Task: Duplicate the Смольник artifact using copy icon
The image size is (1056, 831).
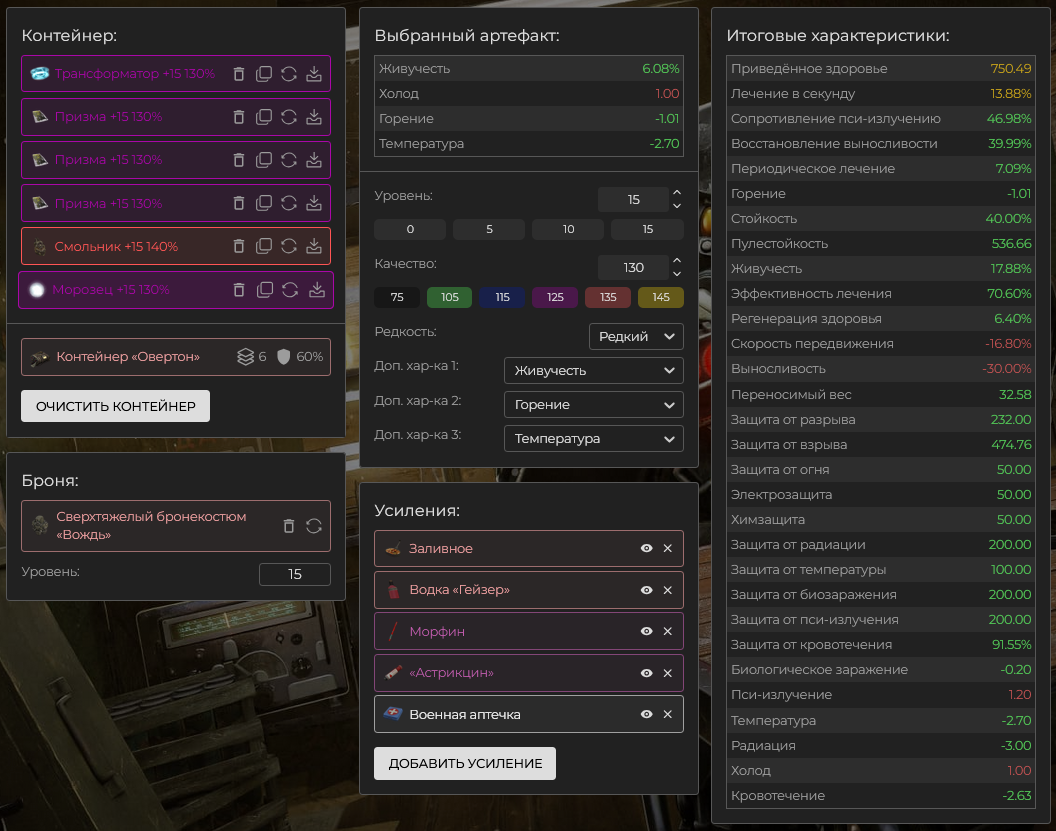Action: pos(264,246)
